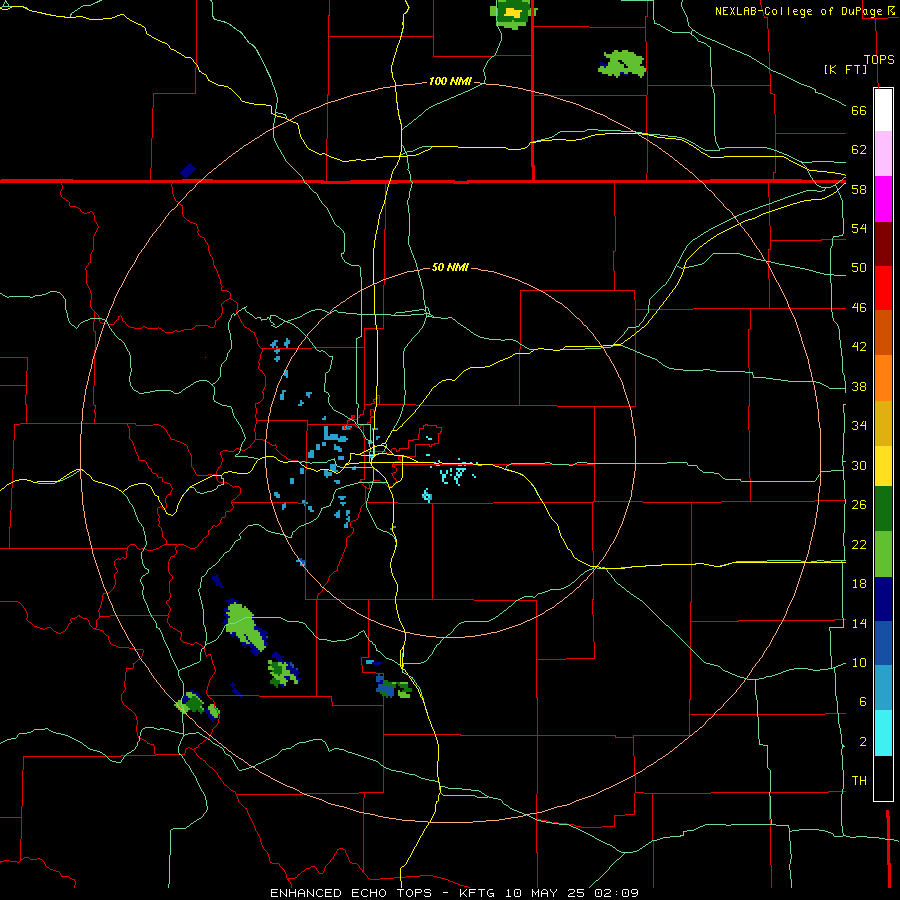This screenshot has height=900, width=900.
Task: Select the "26" scale value
Action: pyautogui.click(x=859, y=505)
